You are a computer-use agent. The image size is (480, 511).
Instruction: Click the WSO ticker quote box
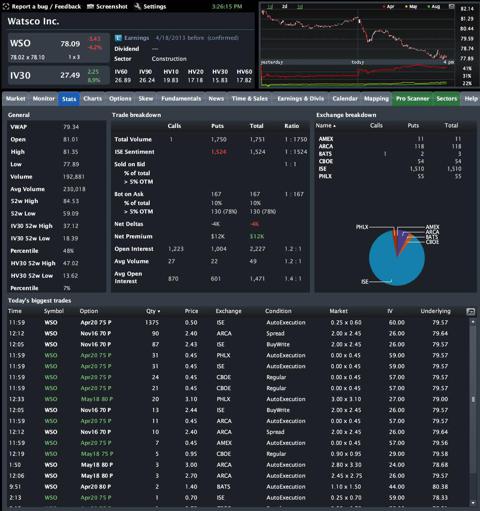click(59, 48)
